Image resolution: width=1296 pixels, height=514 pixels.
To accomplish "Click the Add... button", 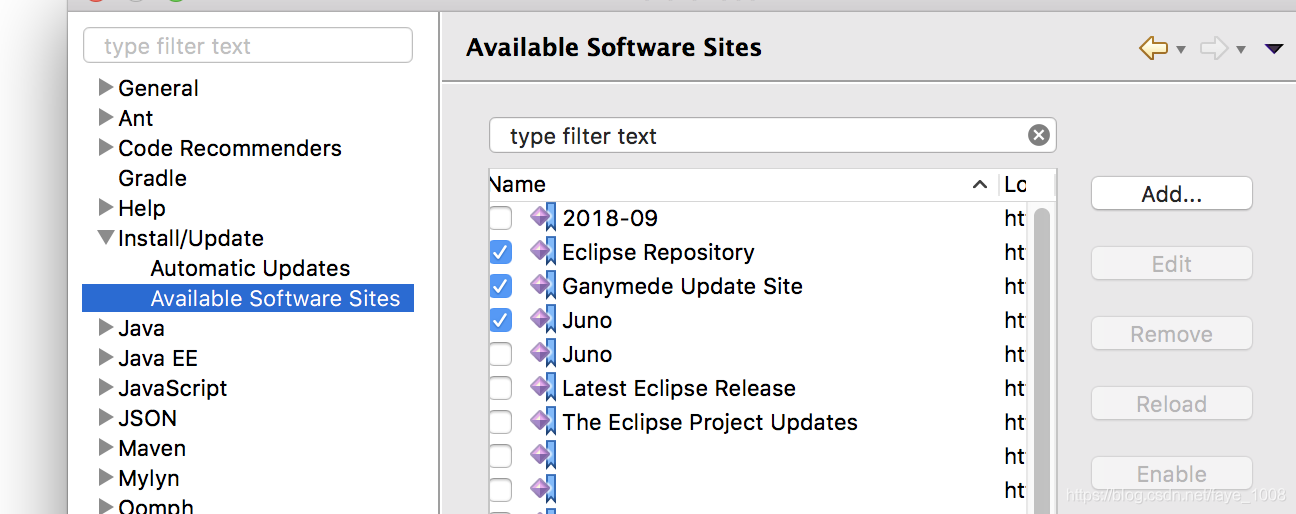I will (1172, 194).
